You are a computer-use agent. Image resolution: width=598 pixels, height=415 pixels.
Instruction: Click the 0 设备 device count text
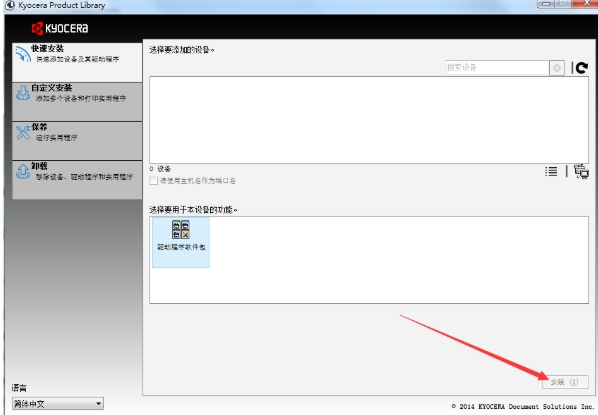pos(160,169)
